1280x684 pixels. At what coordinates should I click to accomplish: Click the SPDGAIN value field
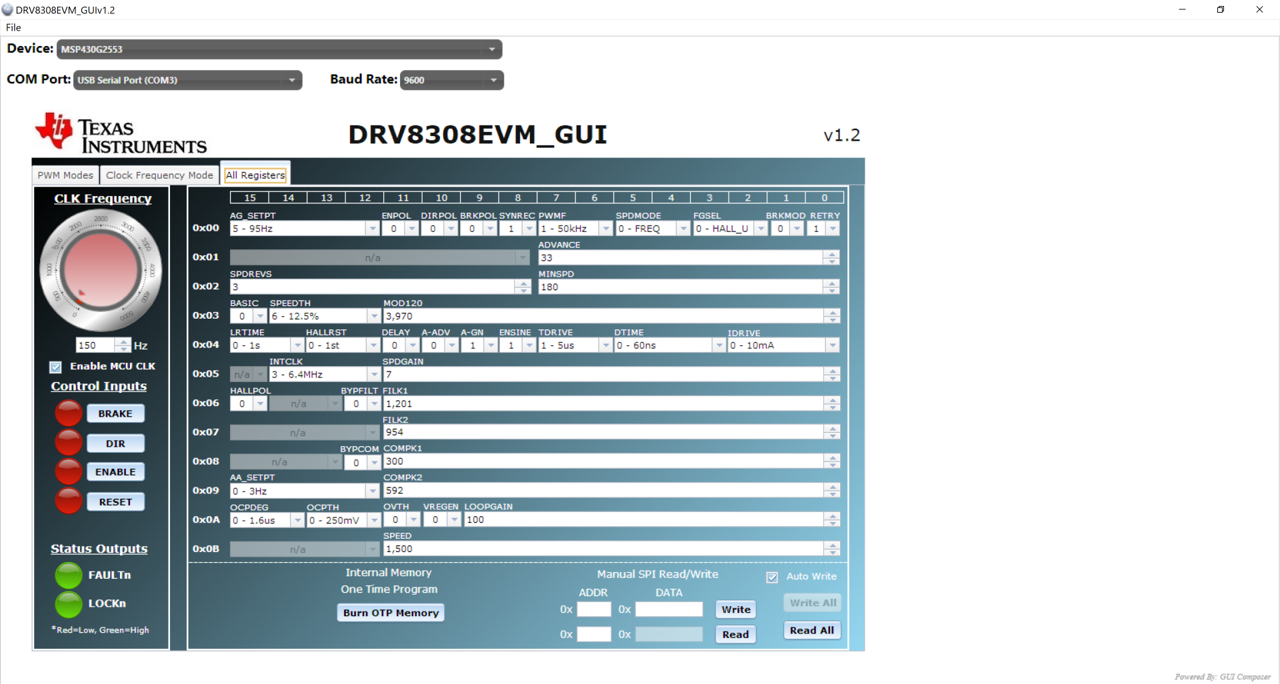[603, 374]
